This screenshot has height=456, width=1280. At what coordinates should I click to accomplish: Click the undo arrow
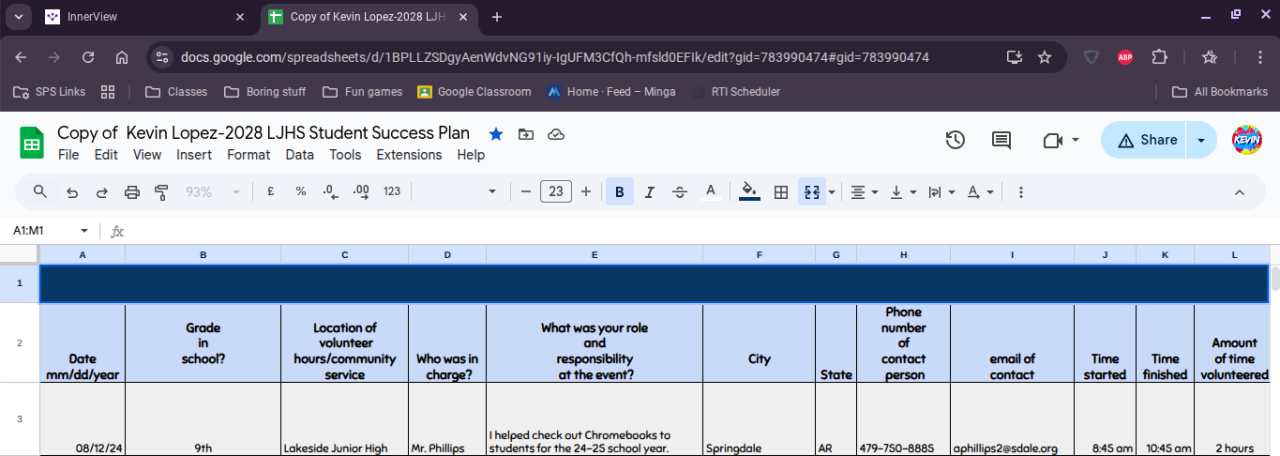[72, 192]
